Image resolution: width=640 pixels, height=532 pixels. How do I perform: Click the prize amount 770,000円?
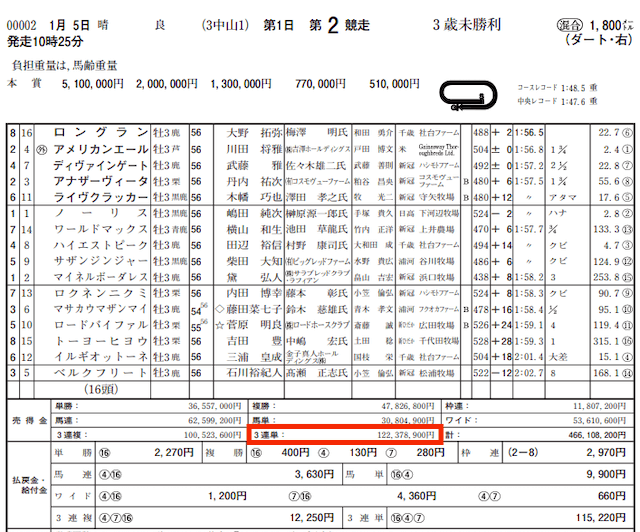pos(320,84)
